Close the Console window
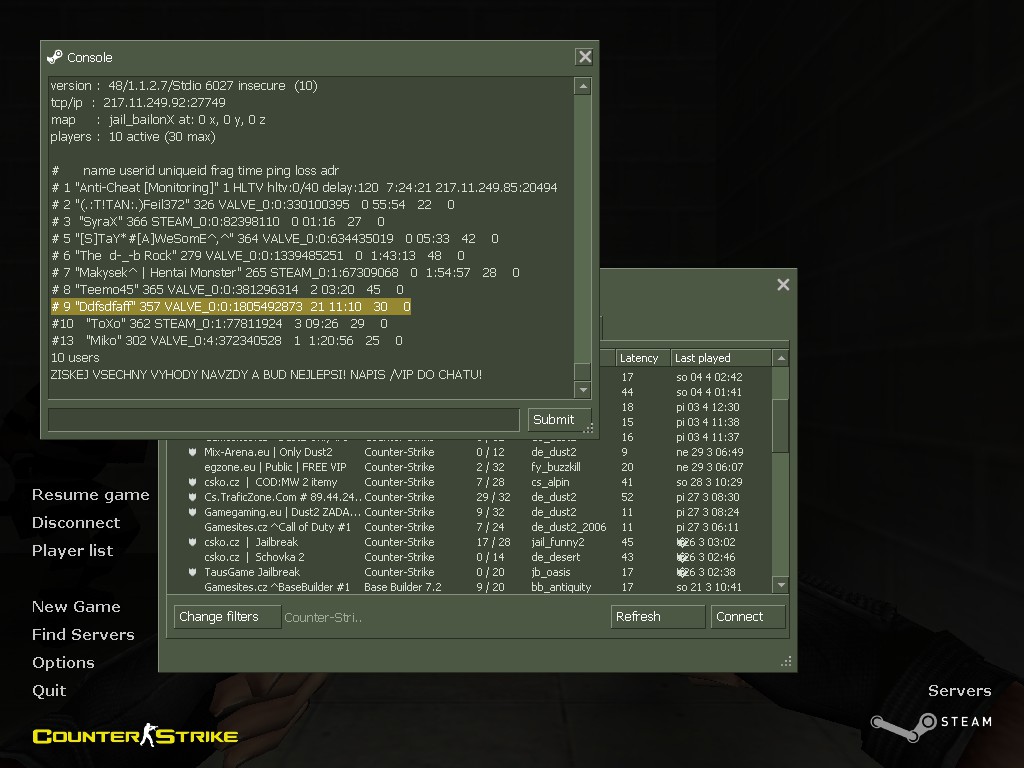Image resolution: width=1024 pixels, height=768 pixels. pos(584,57)
